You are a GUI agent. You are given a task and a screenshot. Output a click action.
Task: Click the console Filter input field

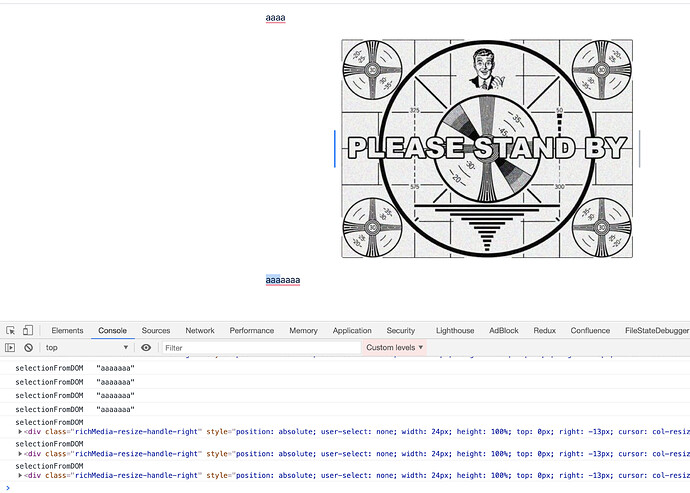coord(261,348)
